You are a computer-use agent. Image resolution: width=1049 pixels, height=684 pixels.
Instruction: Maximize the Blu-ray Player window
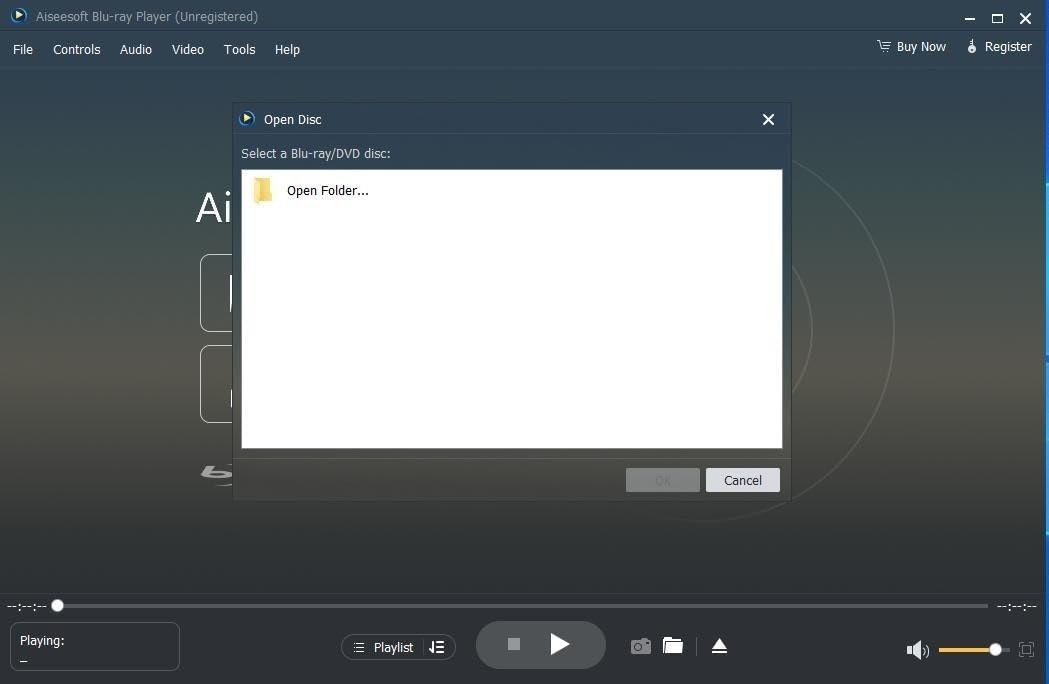tap(997, 19)
